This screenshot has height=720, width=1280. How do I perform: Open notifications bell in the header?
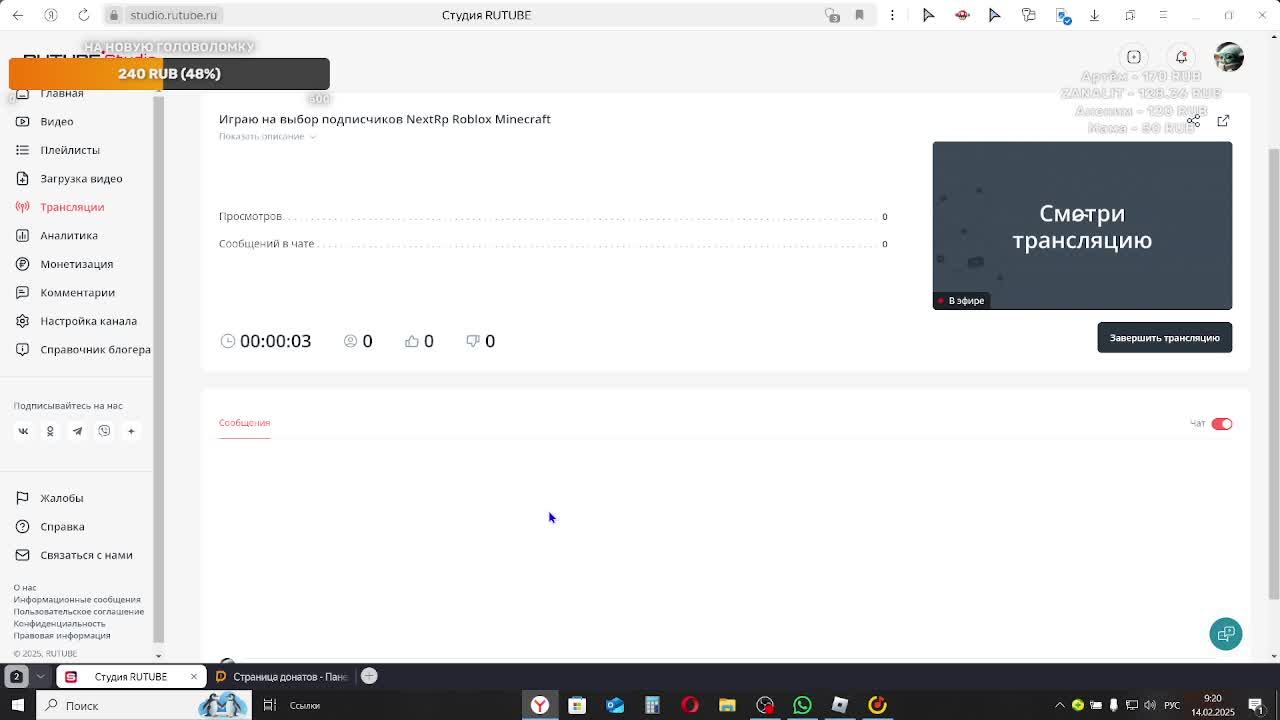coord(1181,57)
